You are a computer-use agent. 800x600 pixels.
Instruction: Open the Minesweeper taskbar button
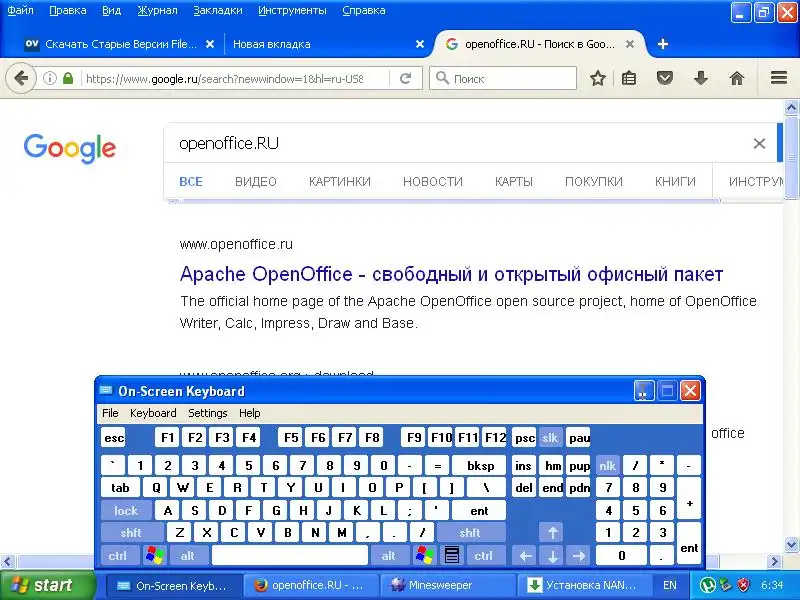(x=447, y=585)
